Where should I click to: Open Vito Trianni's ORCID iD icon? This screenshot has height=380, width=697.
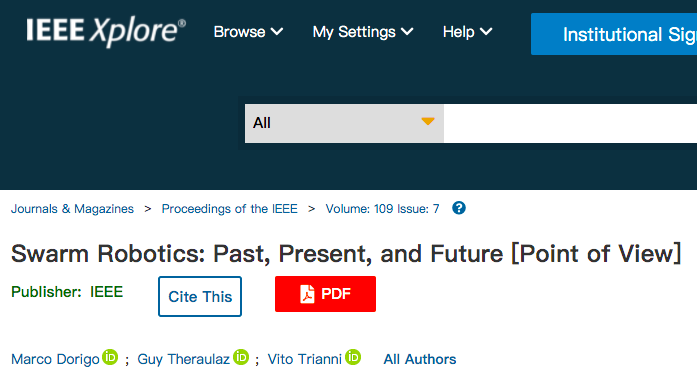(353, 357)
